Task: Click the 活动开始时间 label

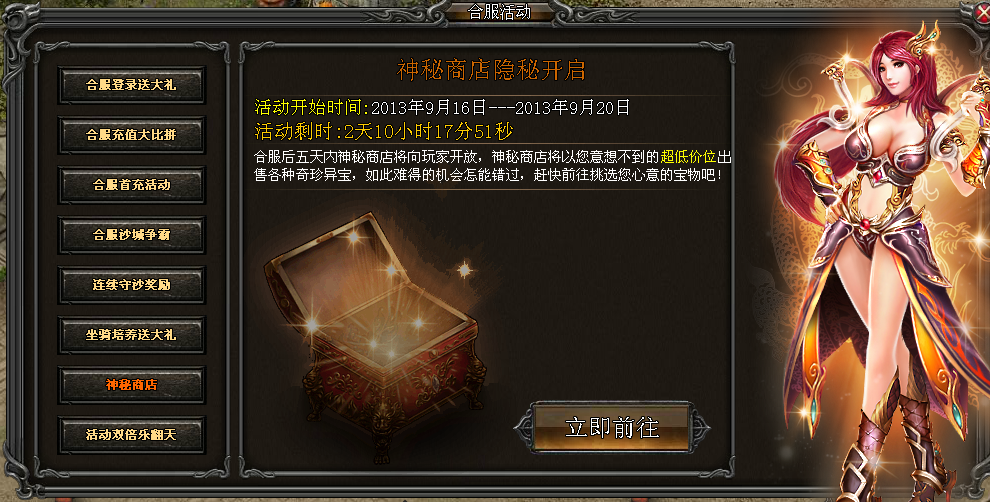Action: (x=312, y=107)
